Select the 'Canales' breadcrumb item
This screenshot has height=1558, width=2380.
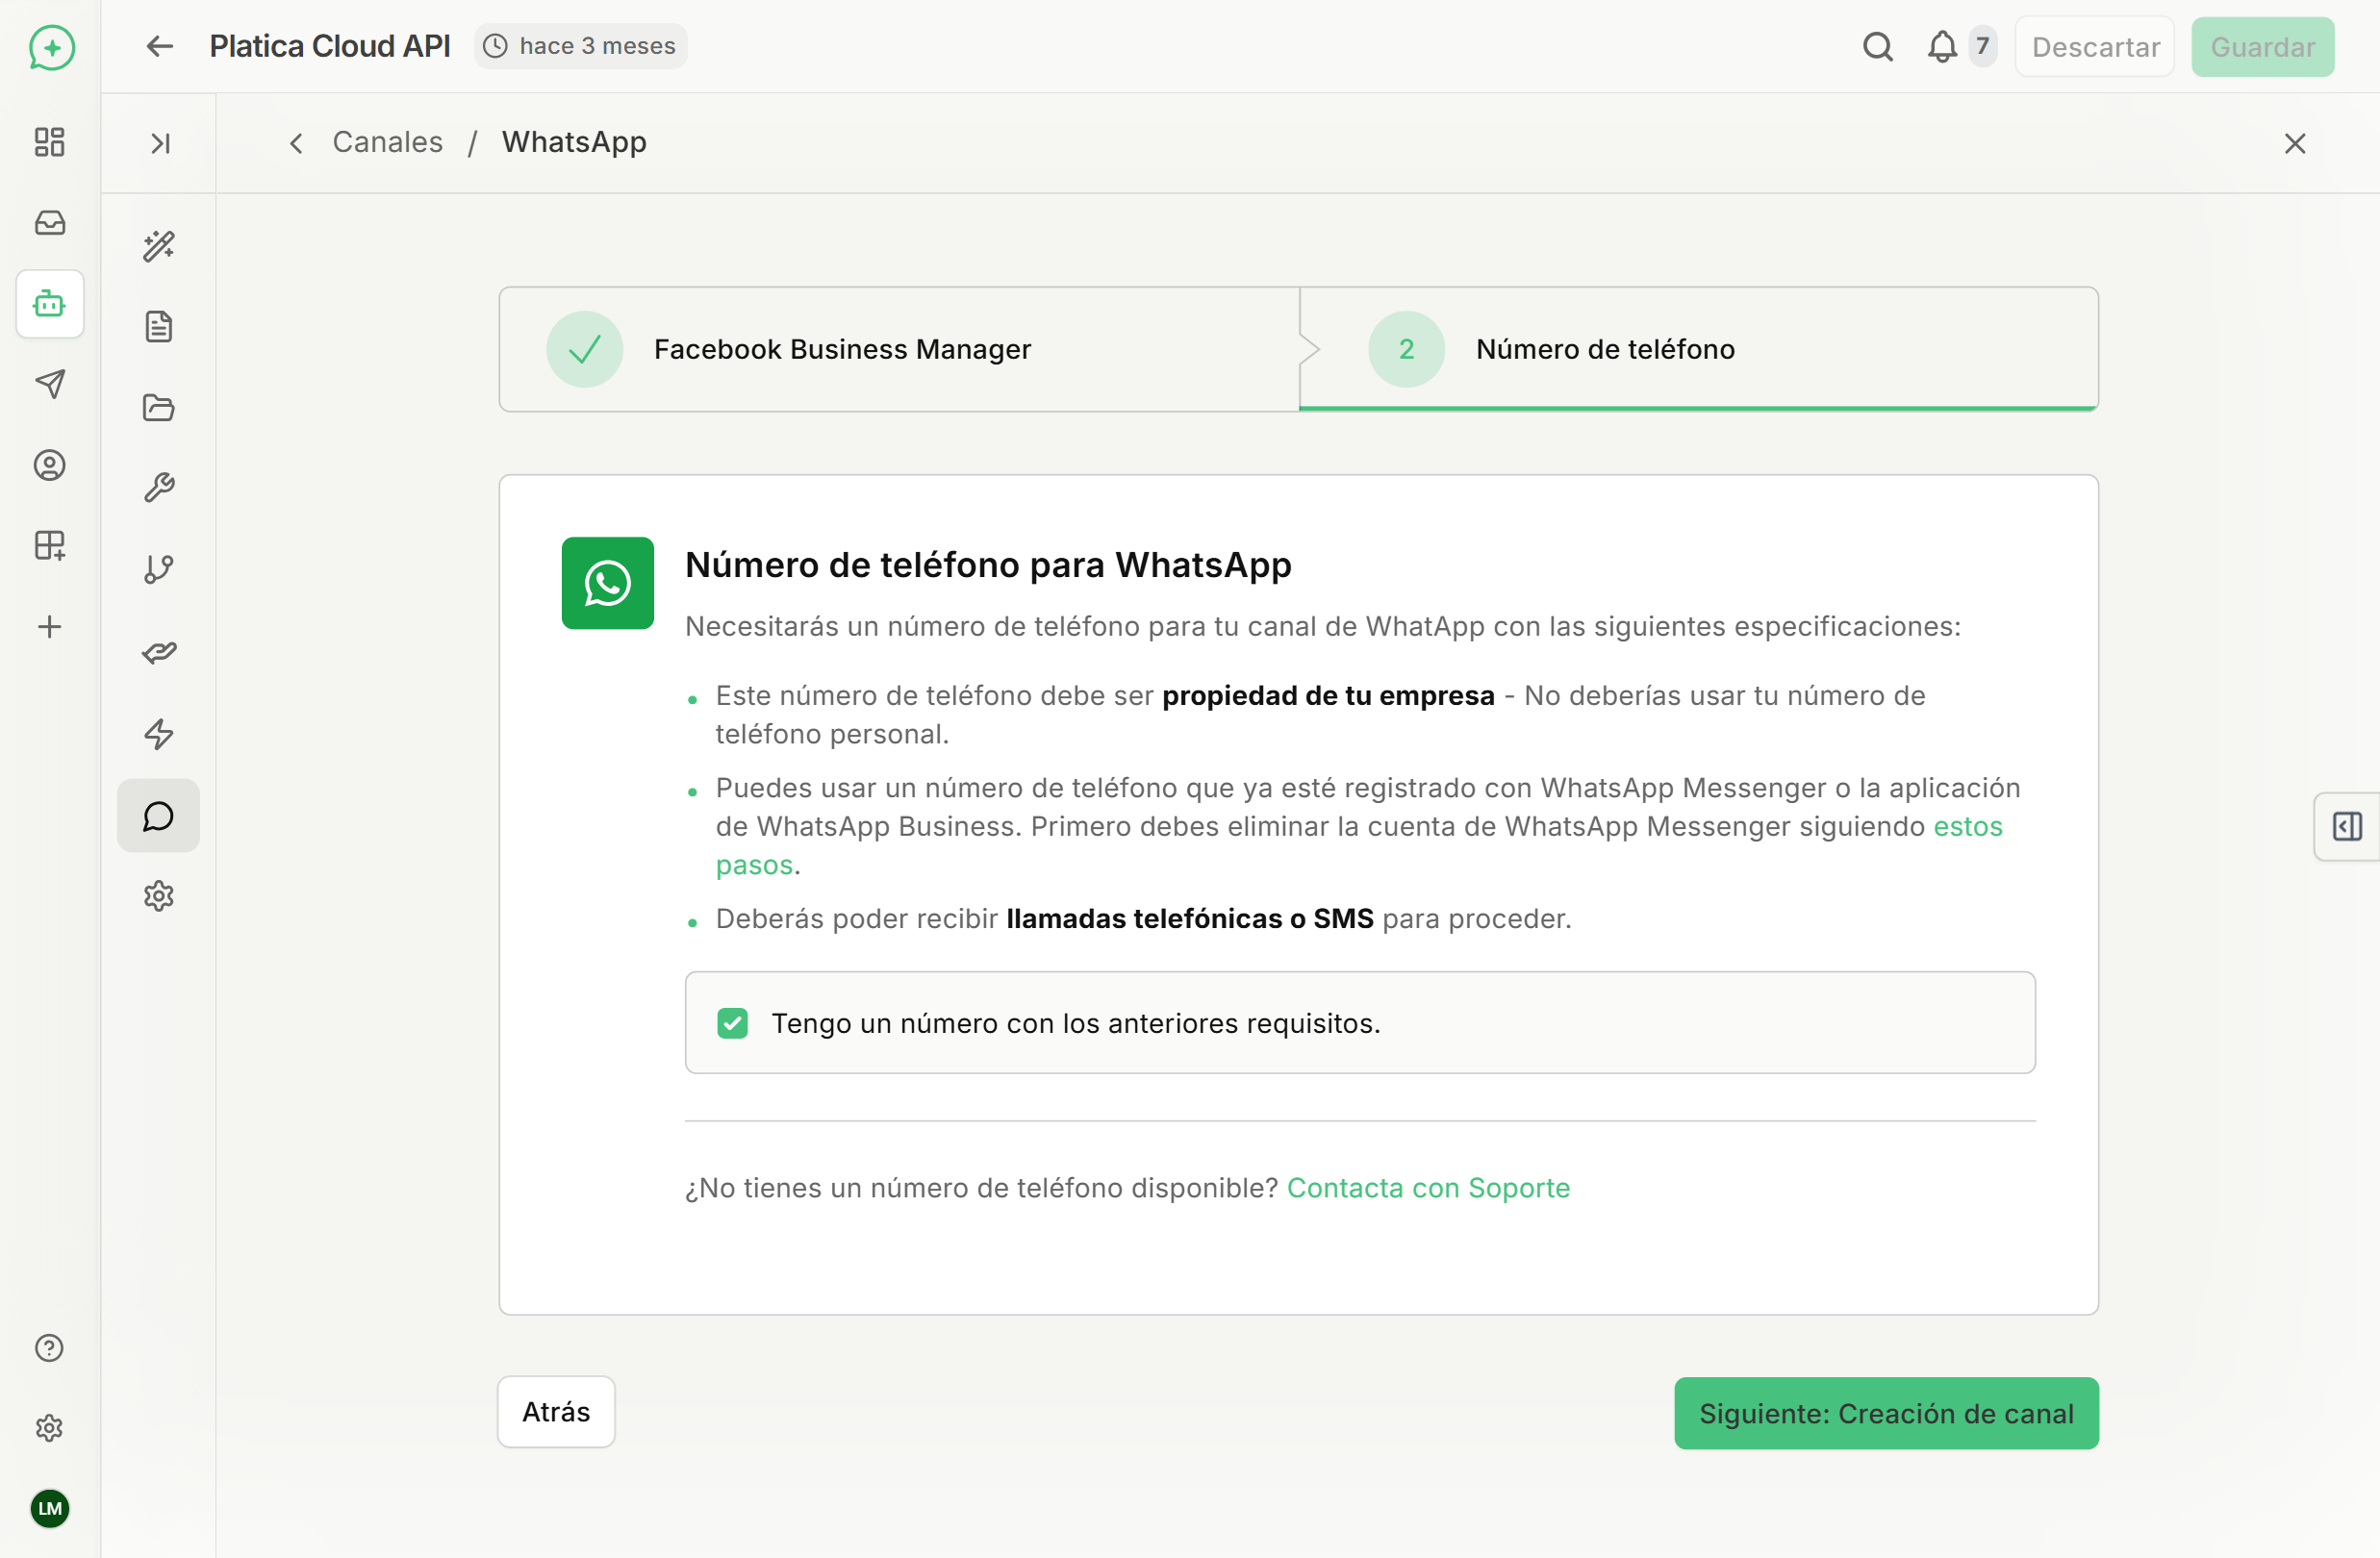coord(387,141)
